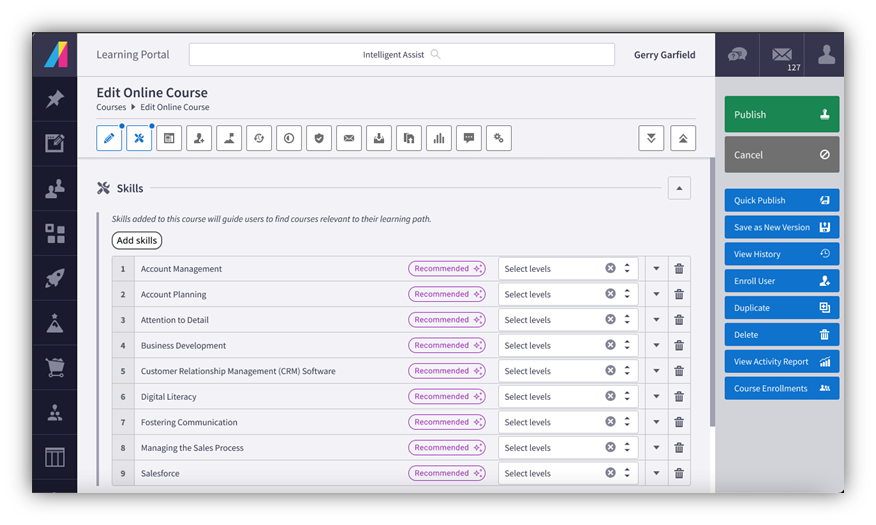Click the half-circle timer toolbar icon
876x525 pixels.
click(x=289, y=138)
